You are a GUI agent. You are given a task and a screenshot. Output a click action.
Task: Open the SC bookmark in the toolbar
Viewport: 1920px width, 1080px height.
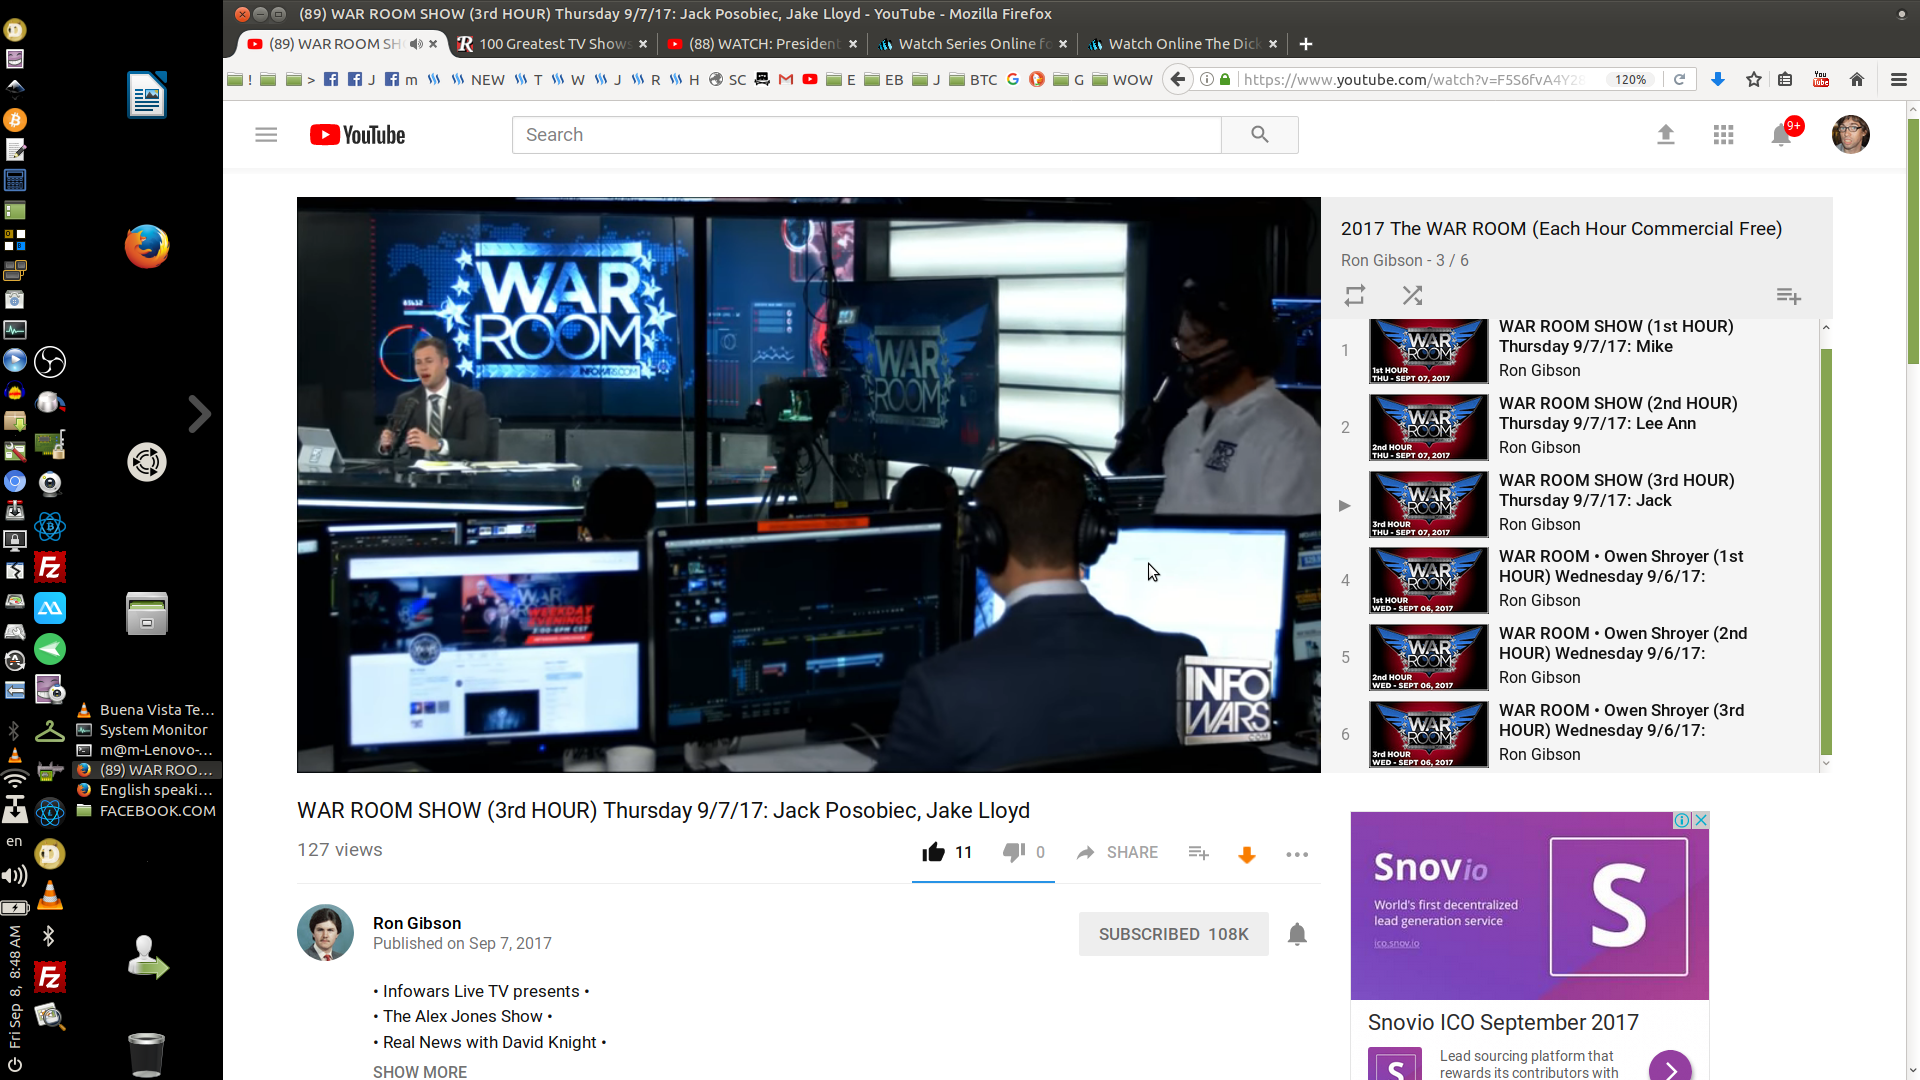(728, 79)
